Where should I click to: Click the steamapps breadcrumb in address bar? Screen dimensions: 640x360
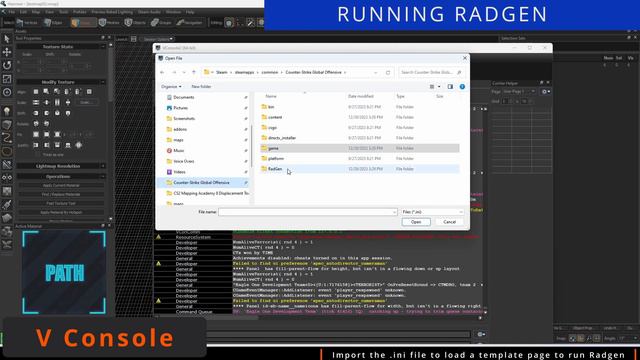pyautogui.click(x=244, y=72)
